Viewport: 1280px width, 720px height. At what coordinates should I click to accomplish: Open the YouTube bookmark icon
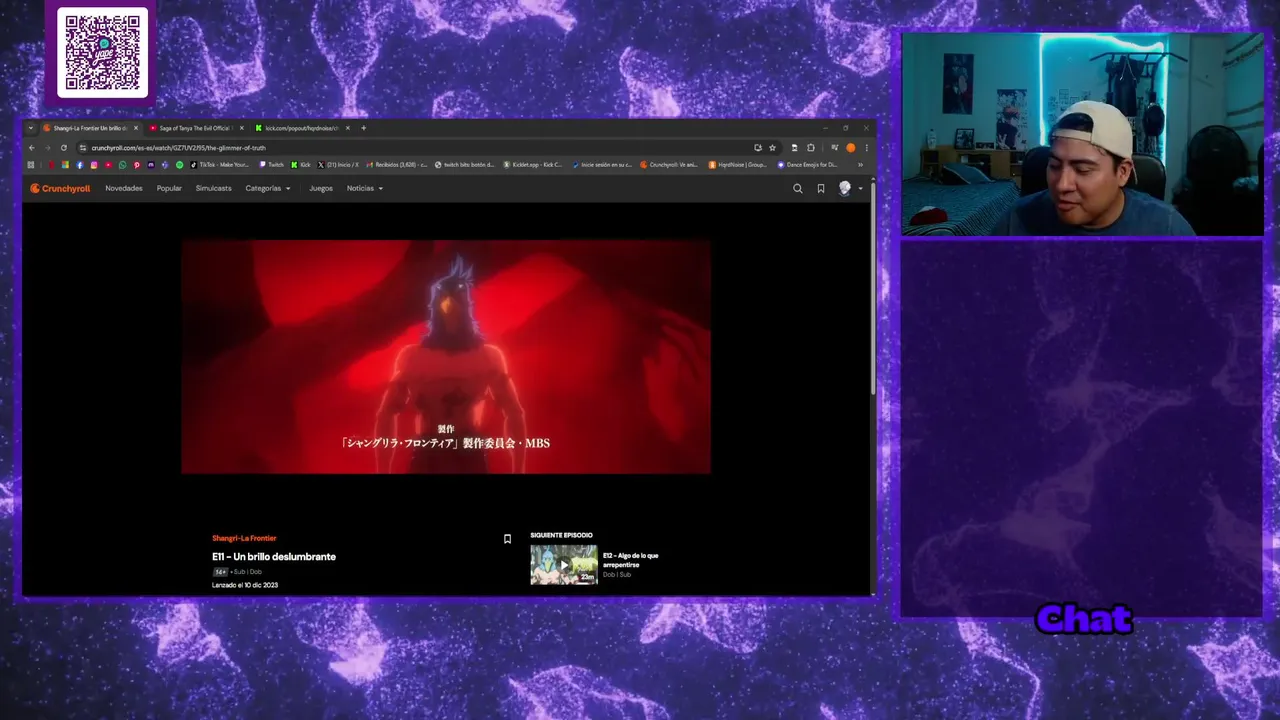(x=108, y=165)
